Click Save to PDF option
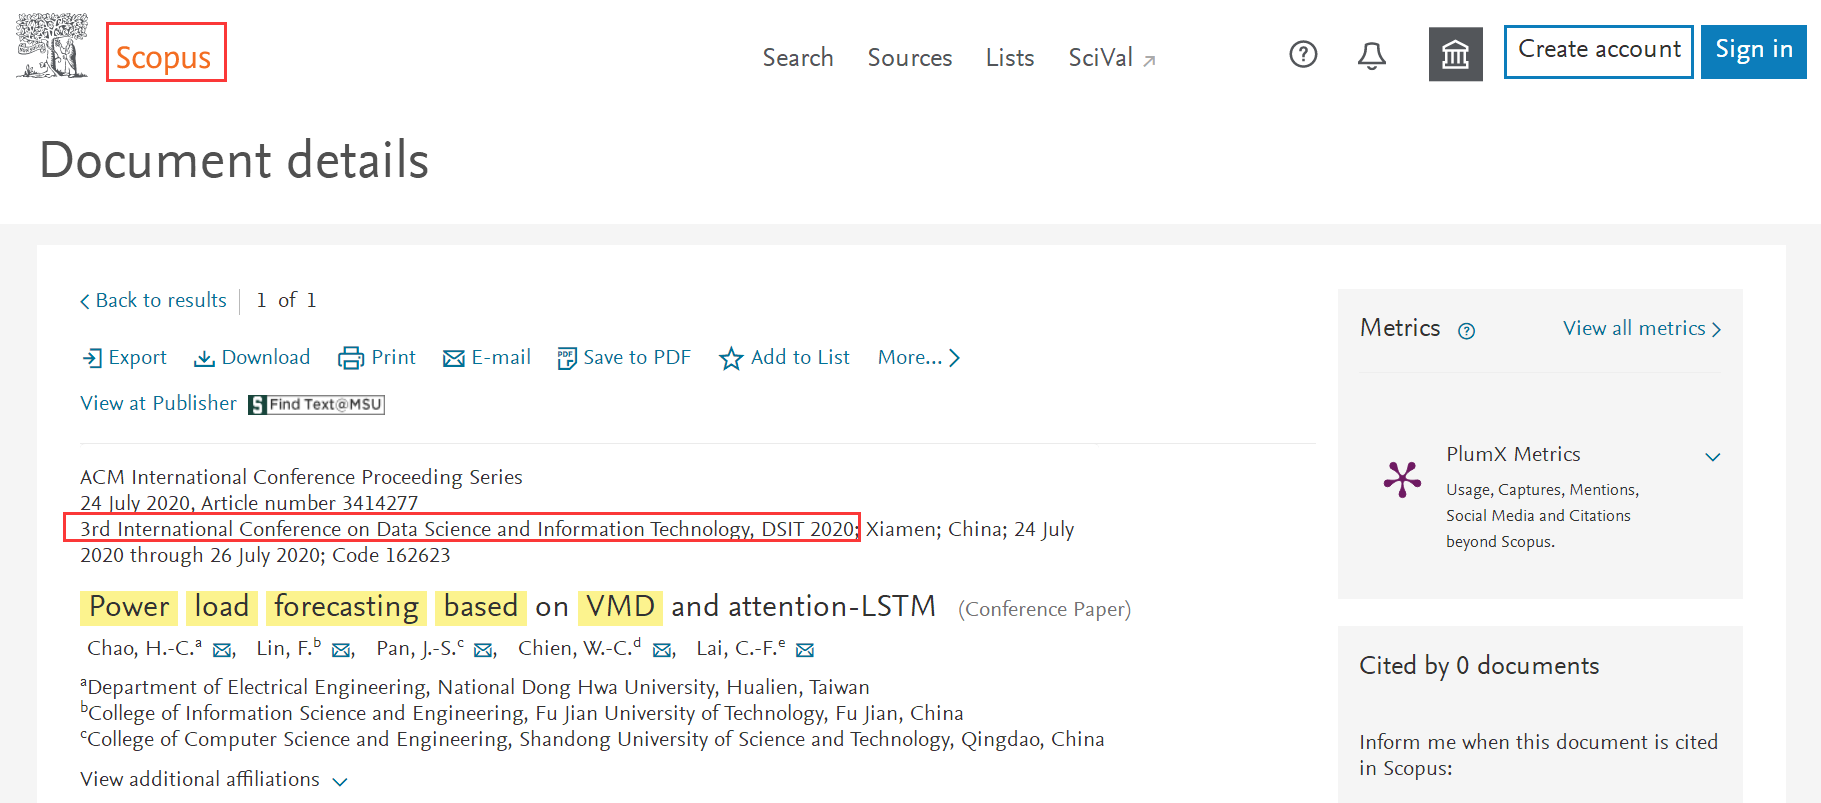 coord(624,358)
